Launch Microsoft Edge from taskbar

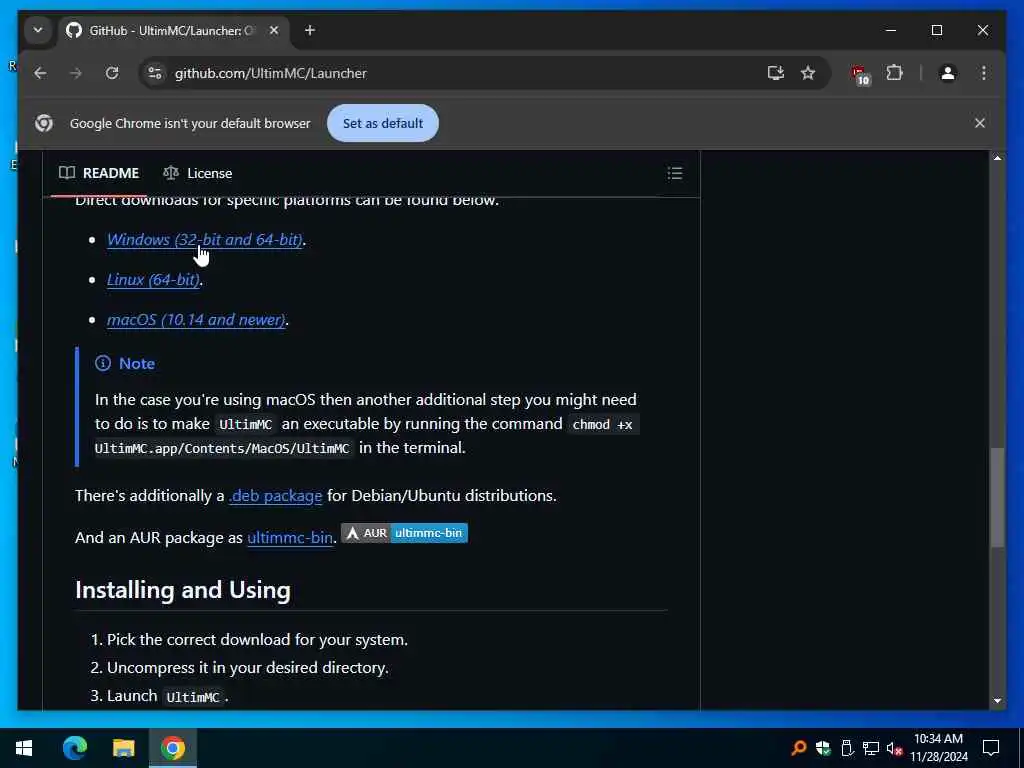point(75,748)
